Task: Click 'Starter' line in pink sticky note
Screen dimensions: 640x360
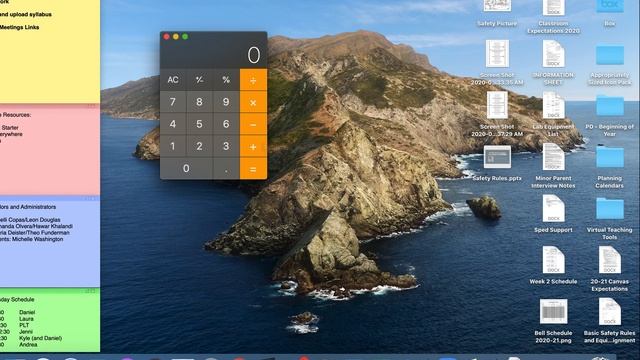Action: tap(10, 127)
